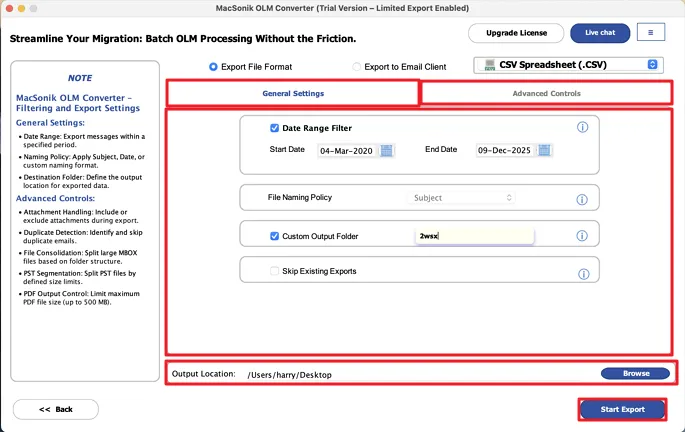
Task: Click the Upgrade License button
Action: click(516, 33)
